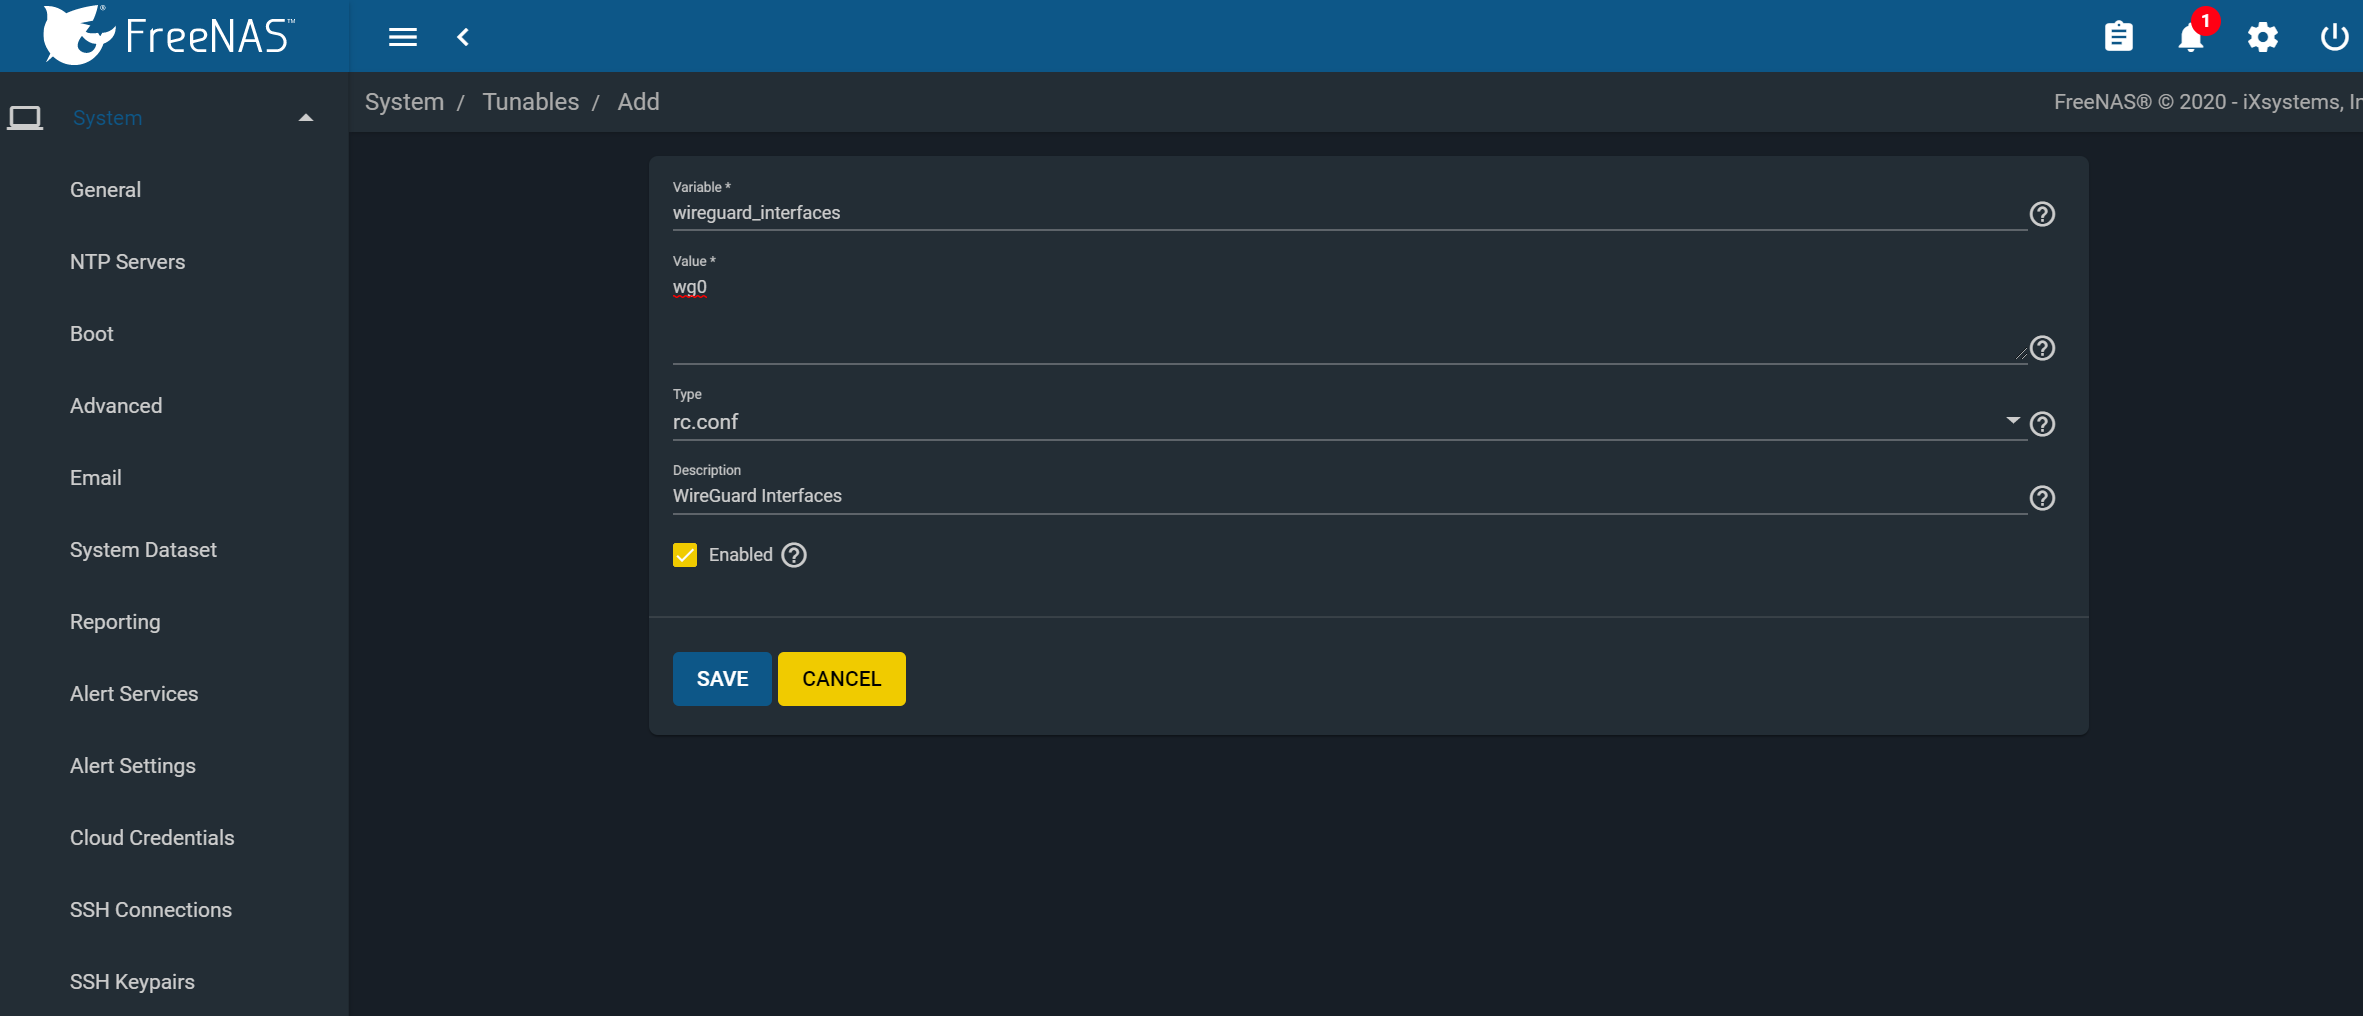Go to Reporting settings
Image resolution: width=2363 pixels, height=1016 pixels.
tap(115, 622)
